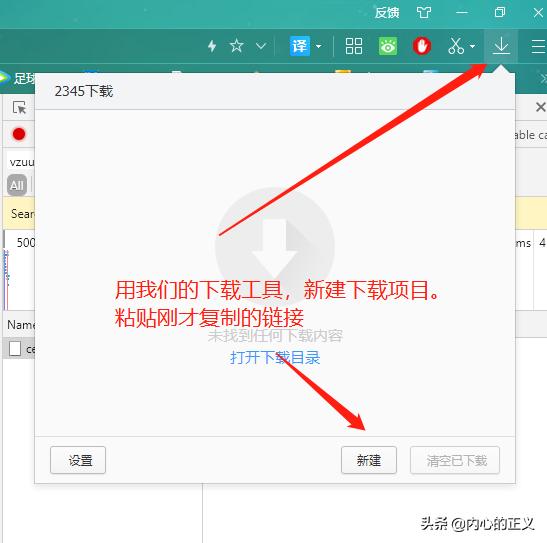Toggle the red network record button
The image size is (547, 543).
coord(19,134)
